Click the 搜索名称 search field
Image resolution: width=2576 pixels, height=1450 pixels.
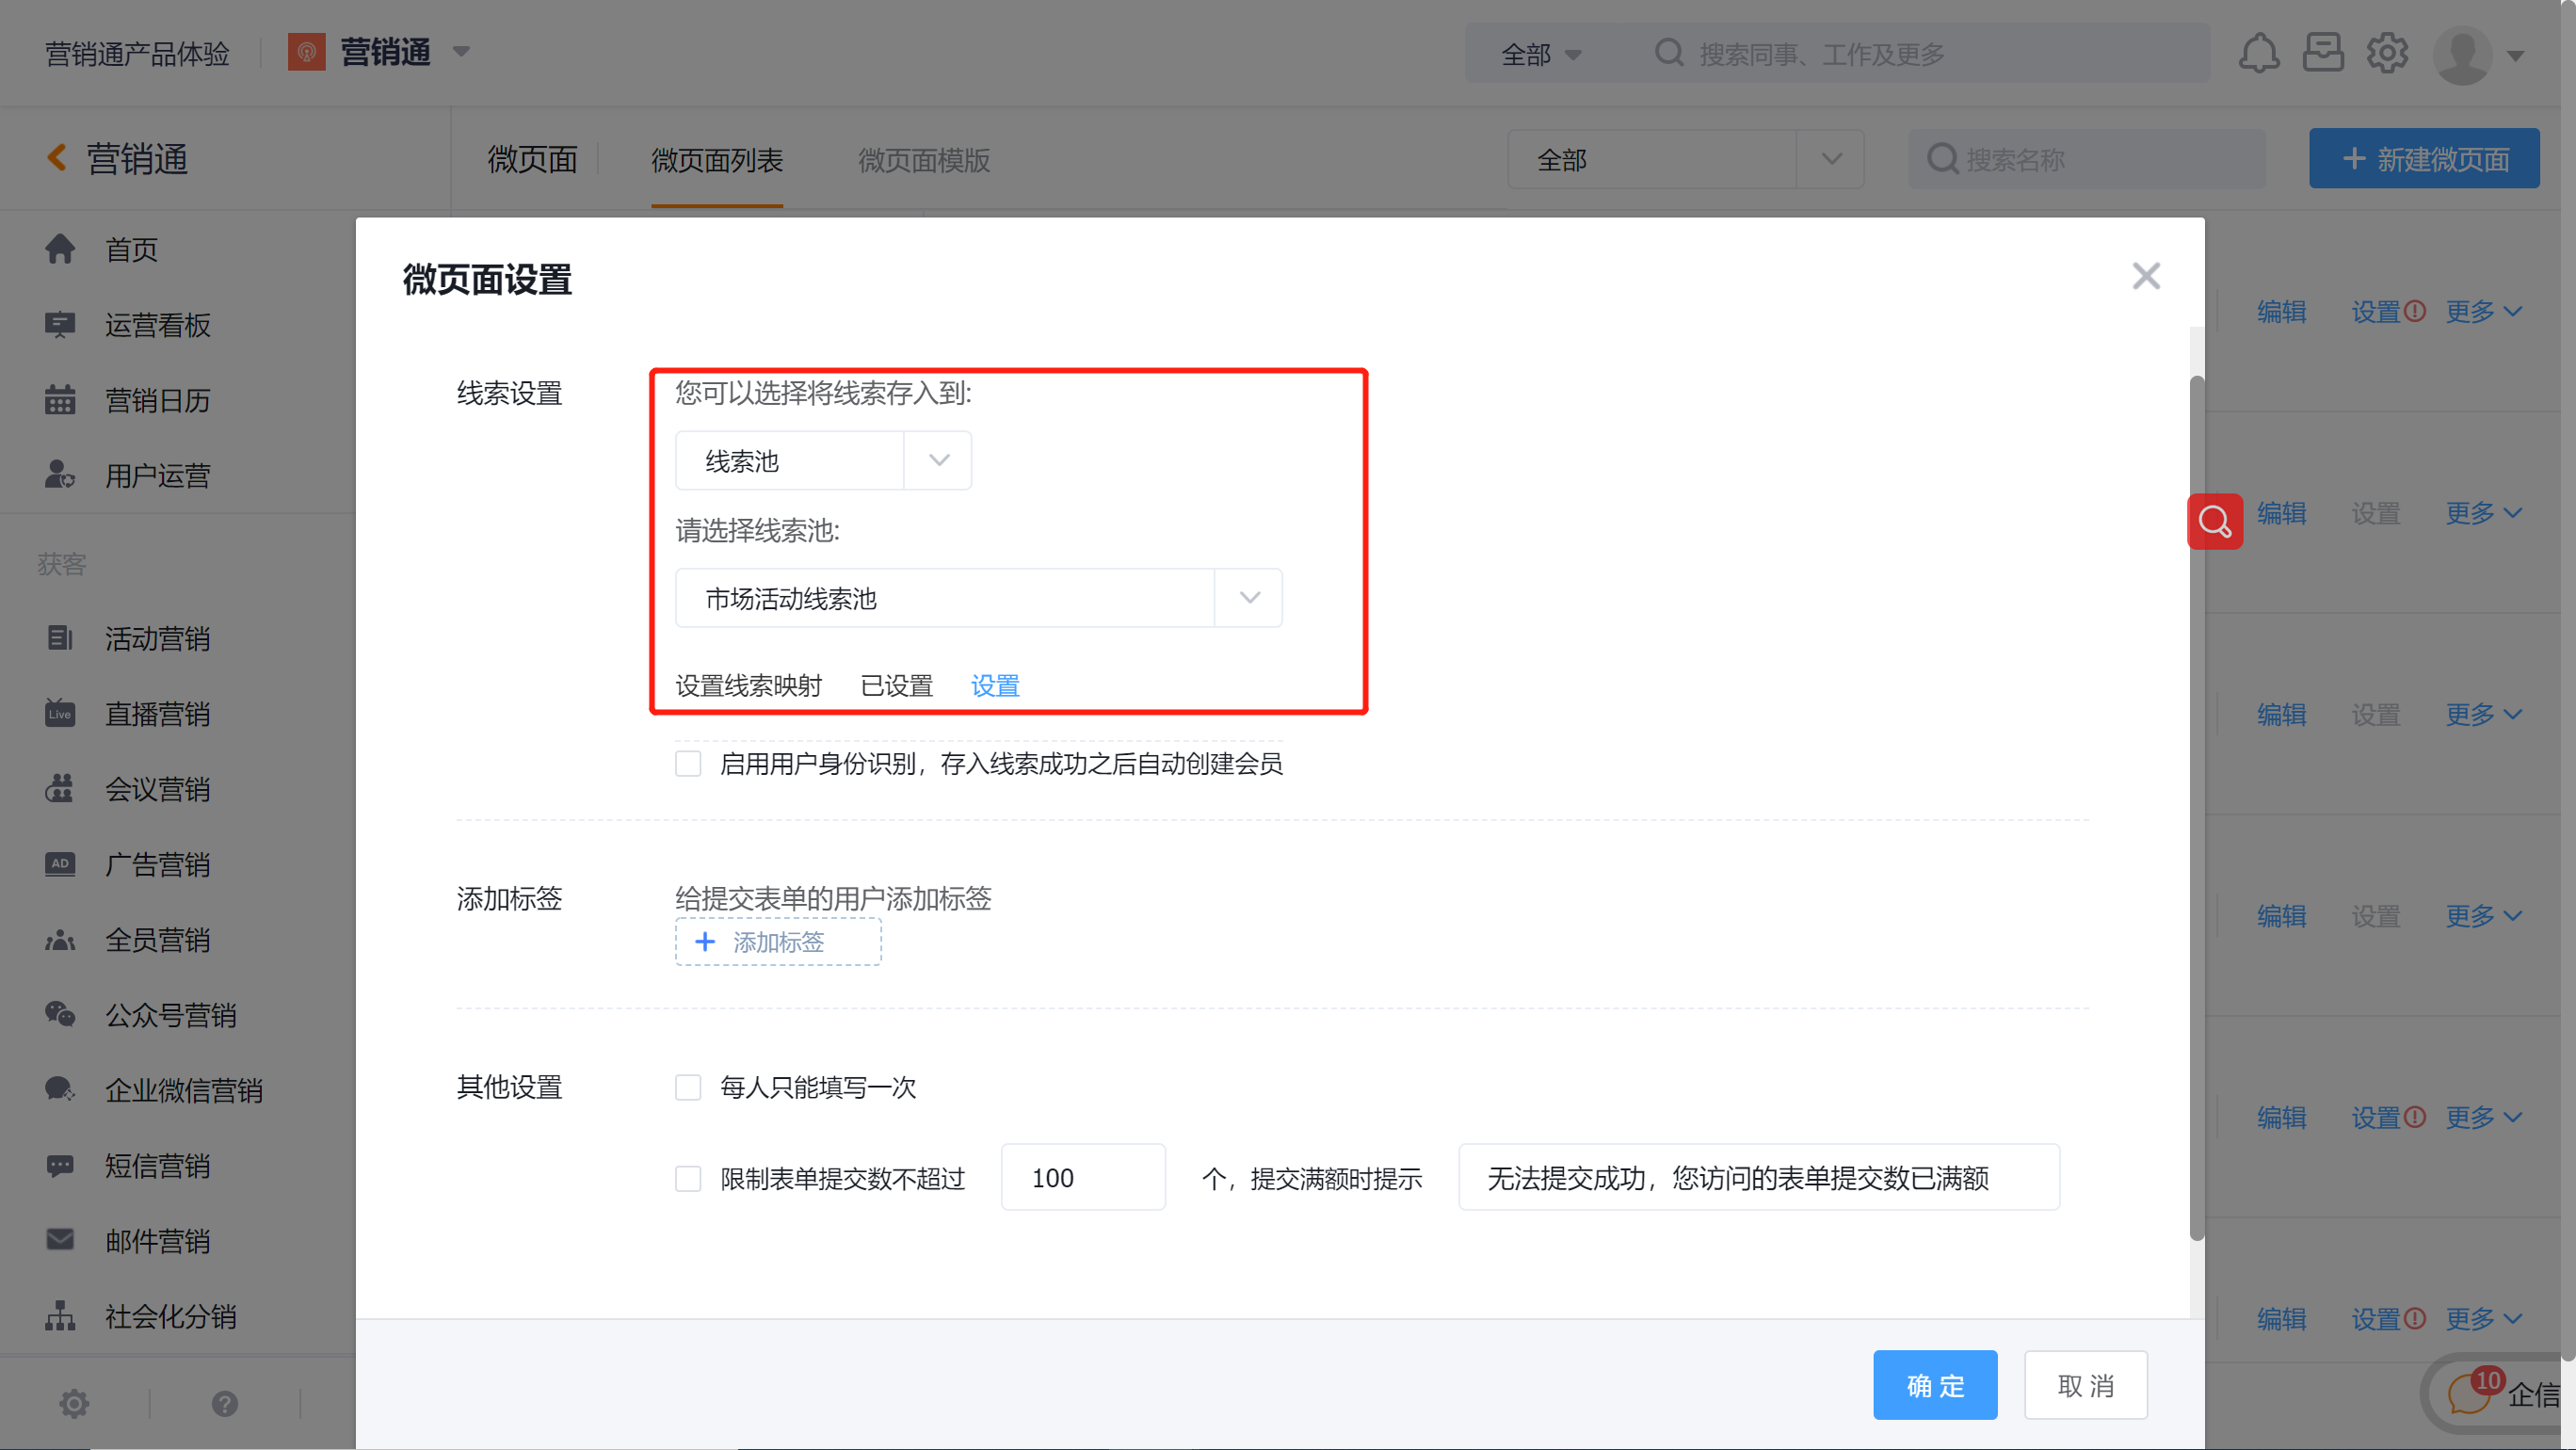tap(2086, 159)
